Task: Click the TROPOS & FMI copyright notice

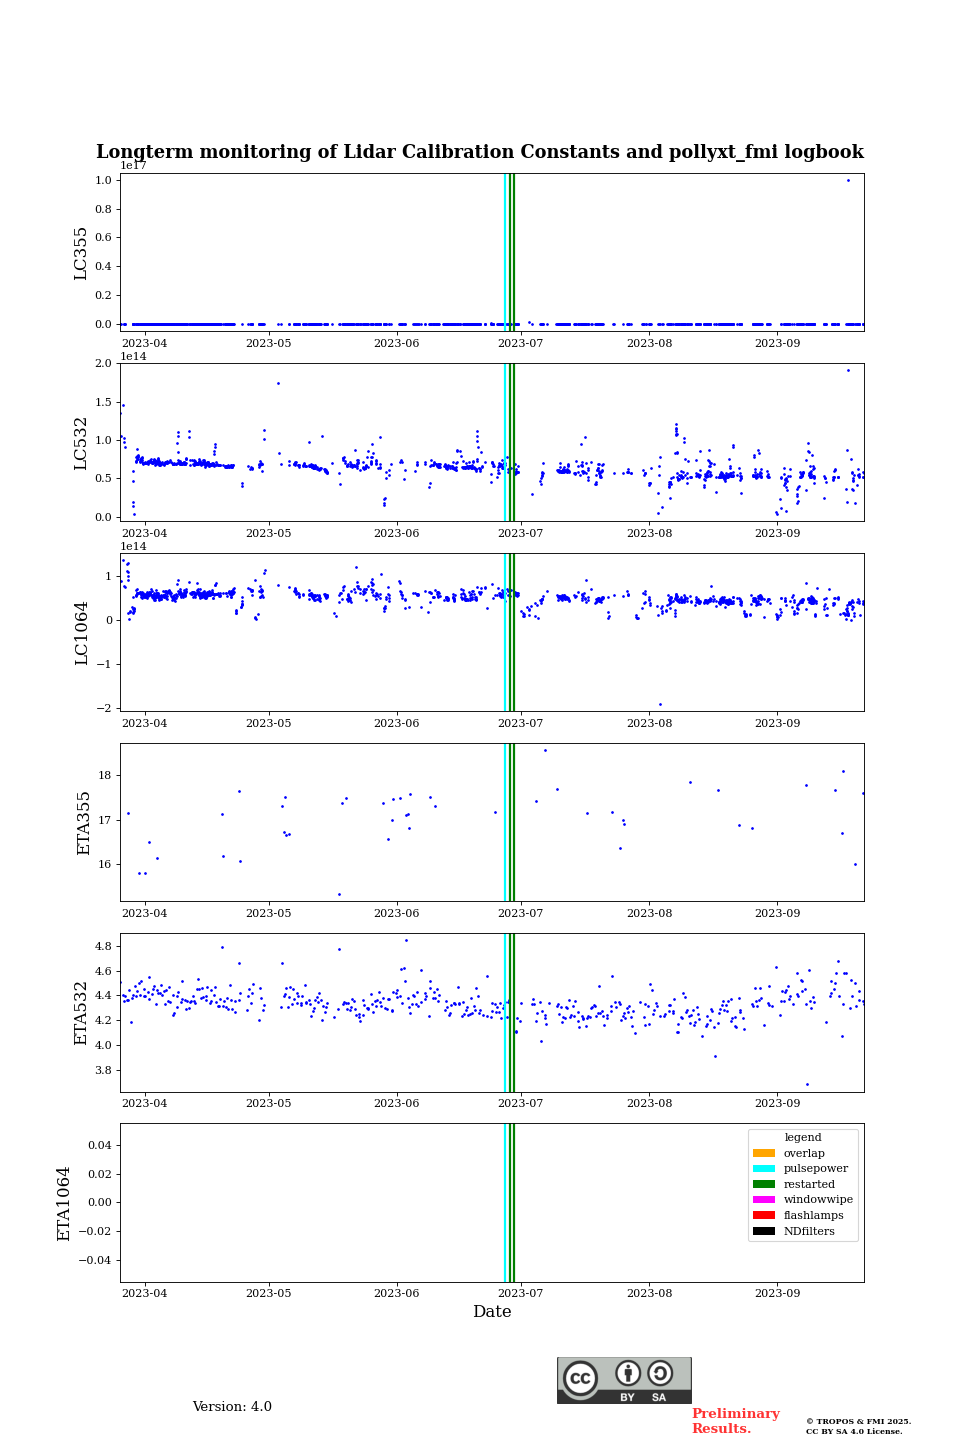Action: click(858, 1426)
